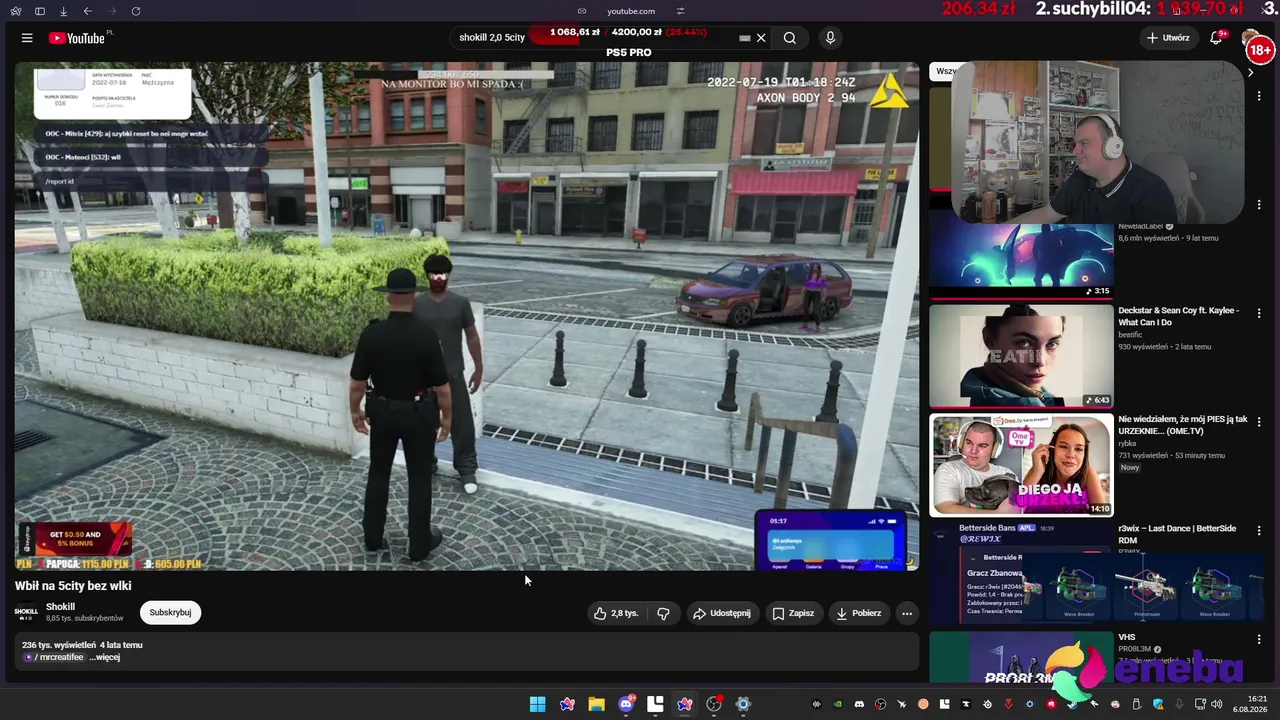
Task: Like the video with 2,8 tys.
Action: click(x=616, y=613)
